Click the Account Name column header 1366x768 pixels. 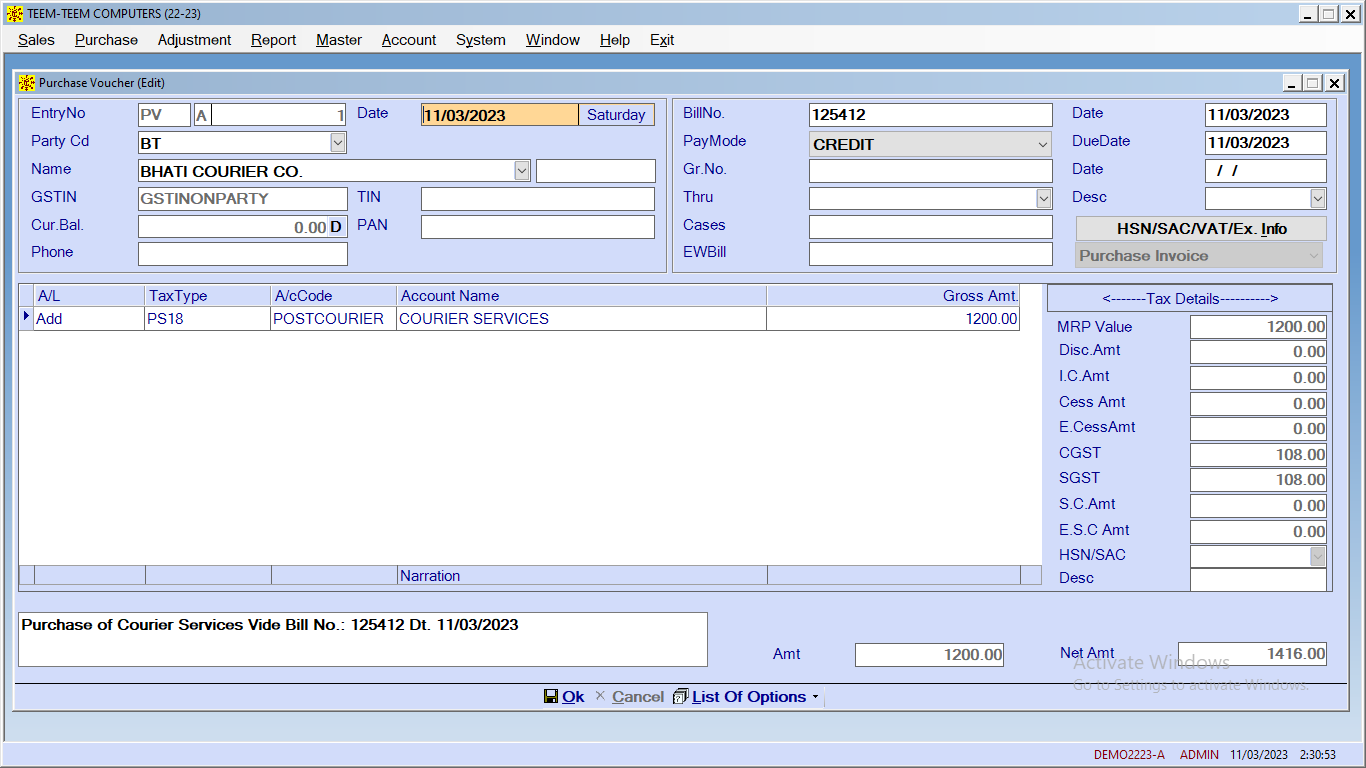(582, 296)
